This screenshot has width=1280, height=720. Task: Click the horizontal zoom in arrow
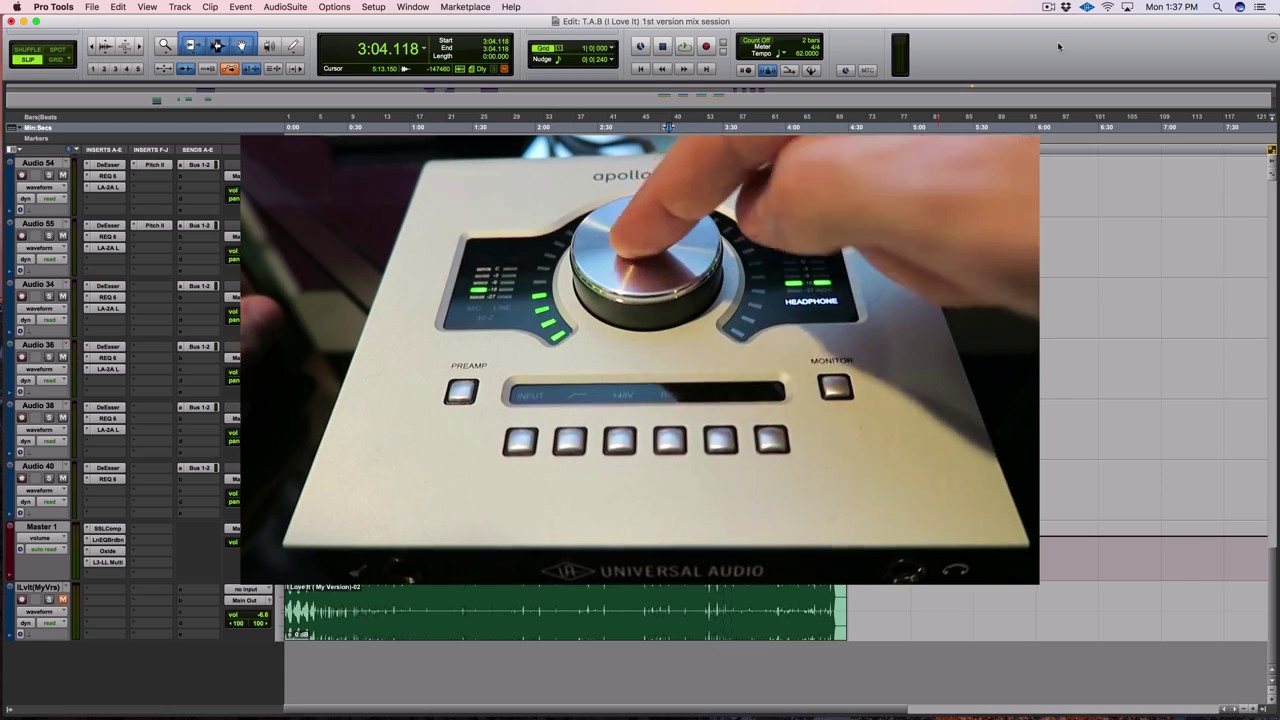click(139, 46)
